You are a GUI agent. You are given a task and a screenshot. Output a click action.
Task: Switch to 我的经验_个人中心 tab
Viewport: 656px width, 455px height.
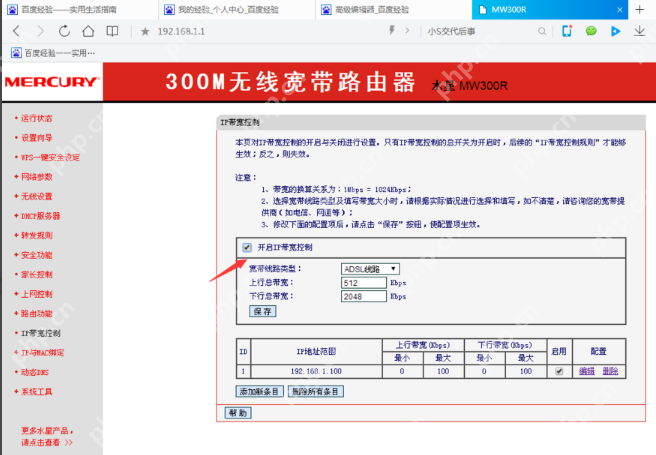[x=237, y=10]
